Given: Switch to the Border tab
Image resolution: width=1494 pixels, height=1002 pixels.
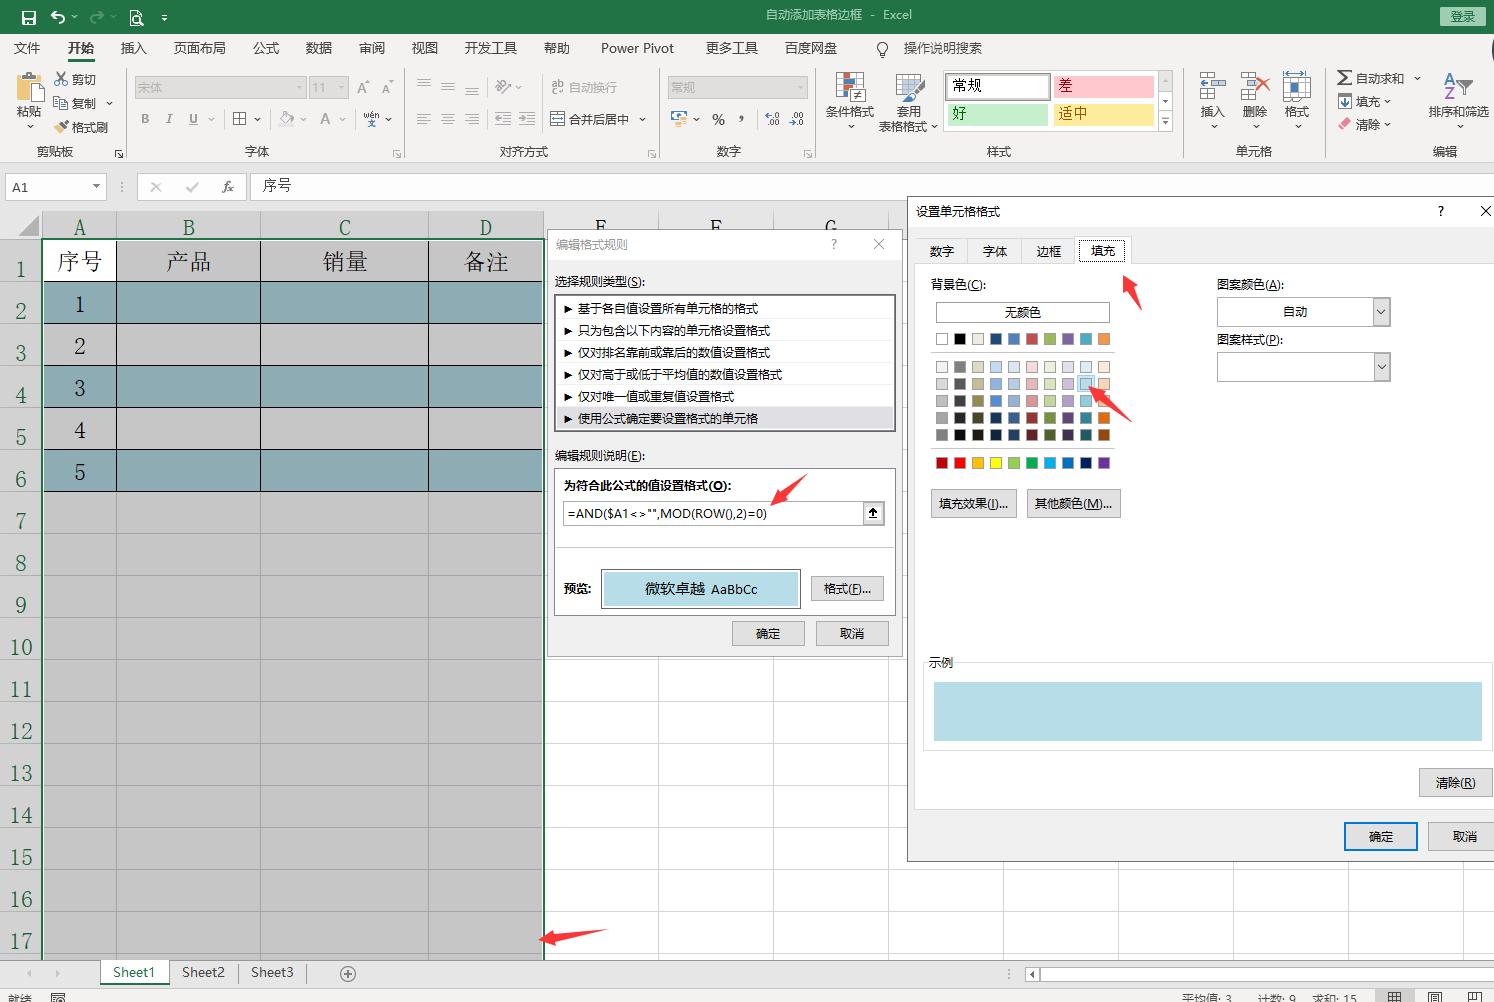Looking at the screenshot, I should 1048,251.
